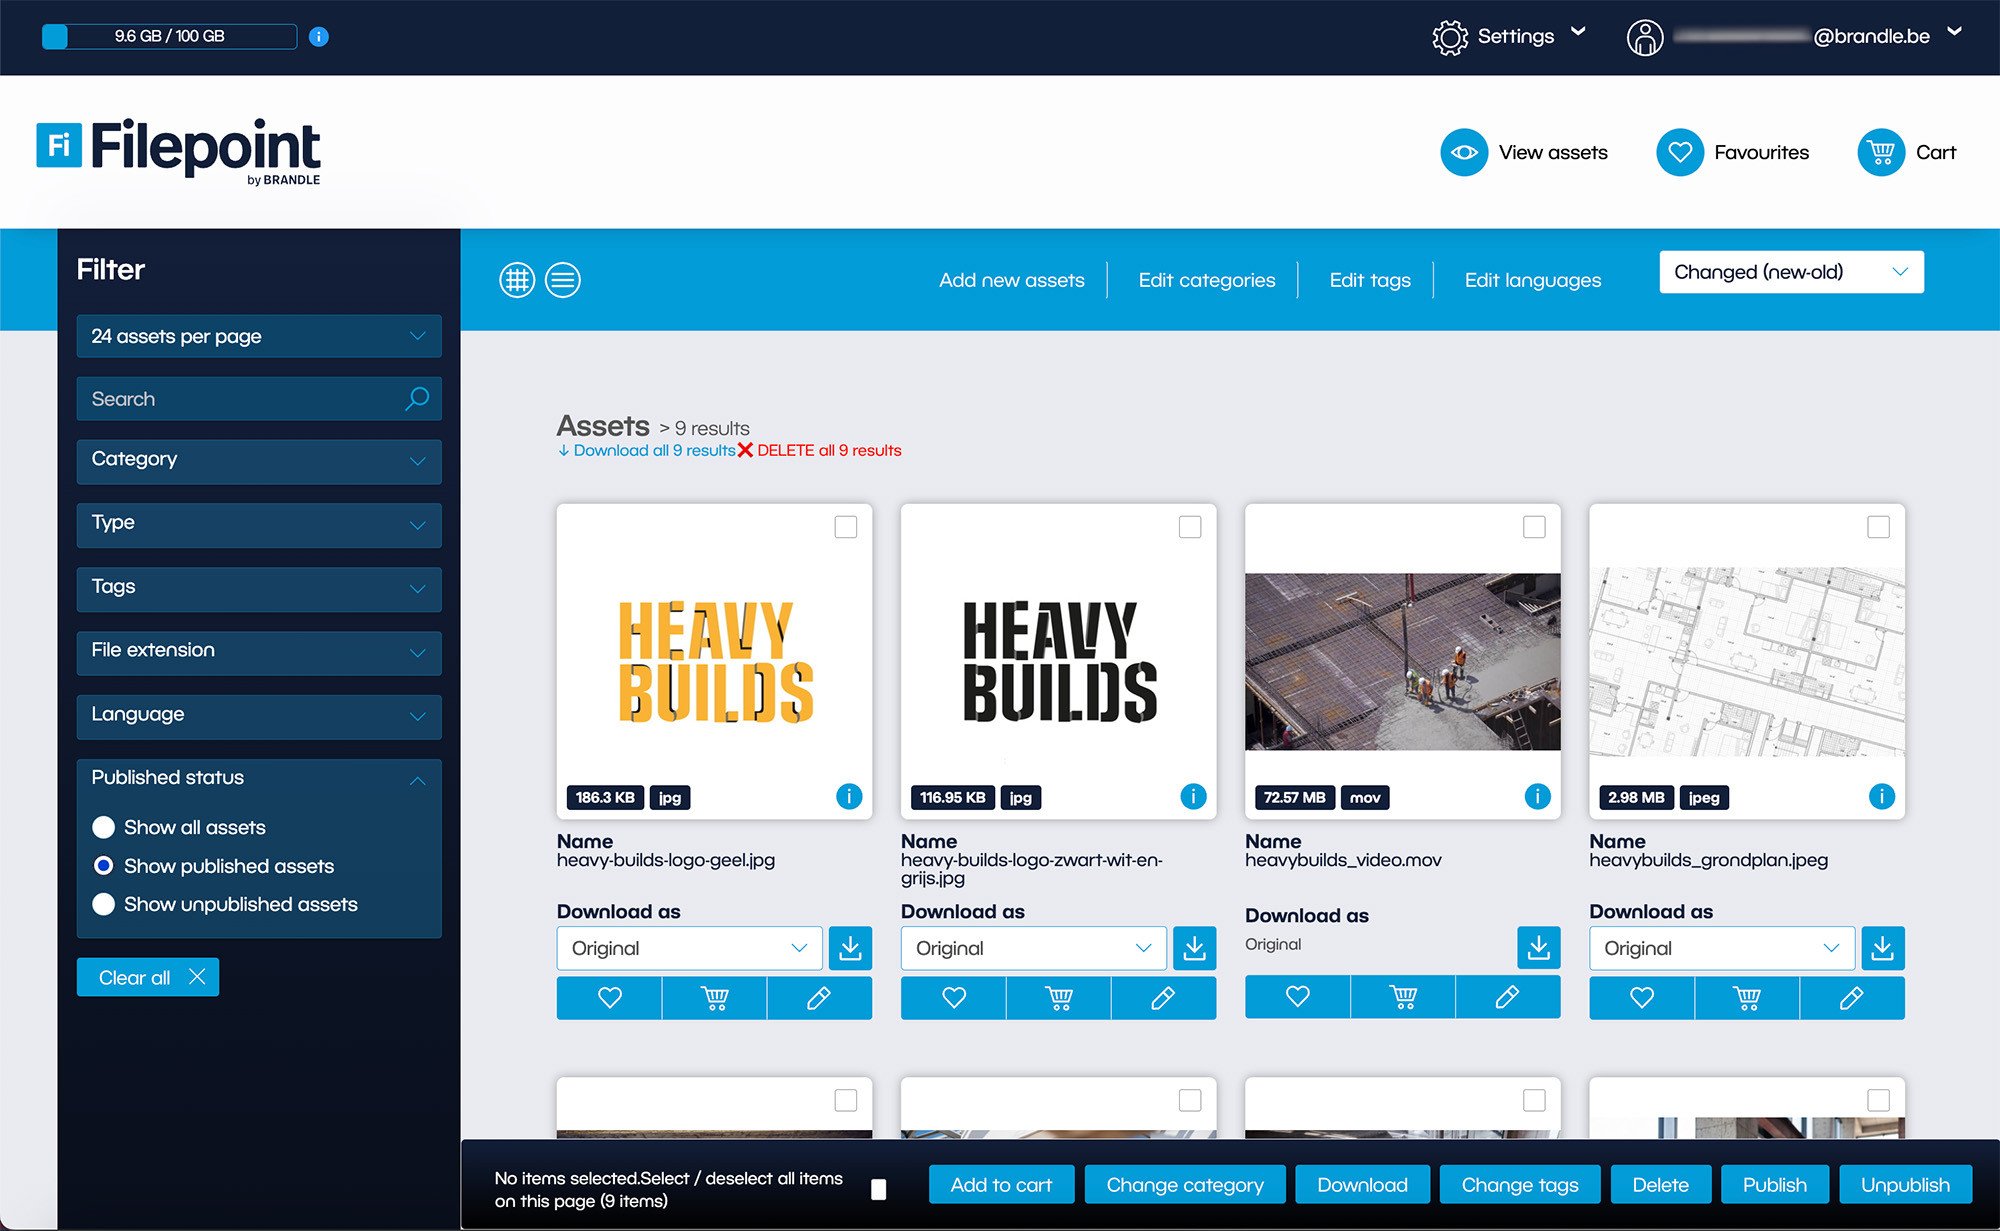
Task: Expand the Type filter
Action: 259,524
